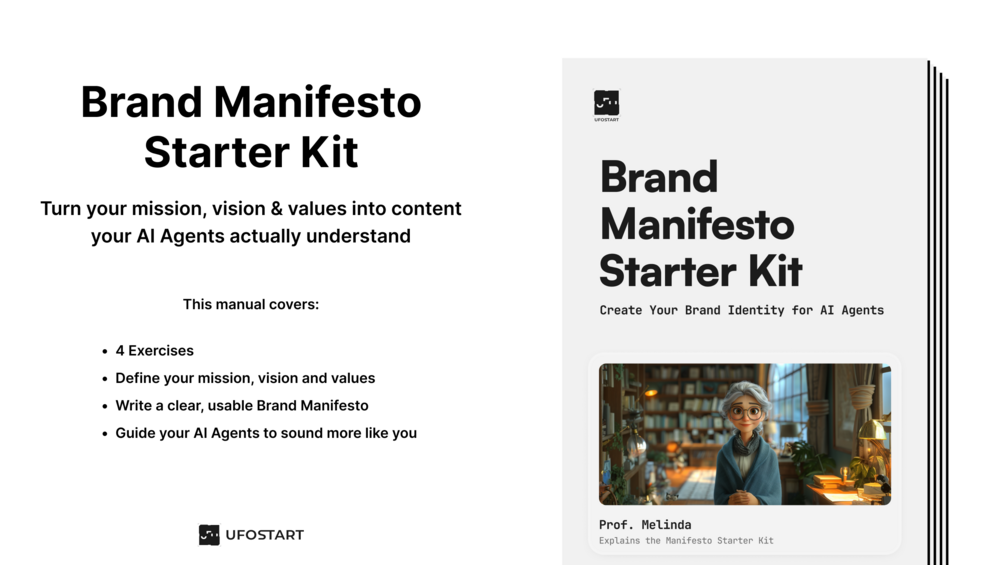This screenshot has height=565, width=1005.
Task: Click the desk lamp in the library image
Action: (x=870, y=432)
